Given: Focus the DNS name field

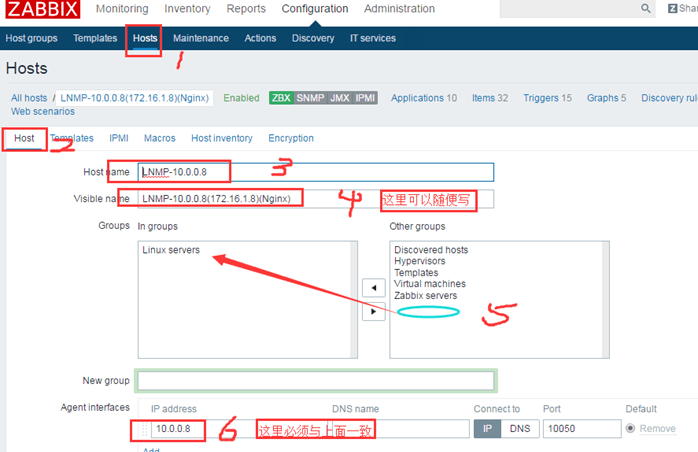Looking at the screenshot, I should coord(399,429).
